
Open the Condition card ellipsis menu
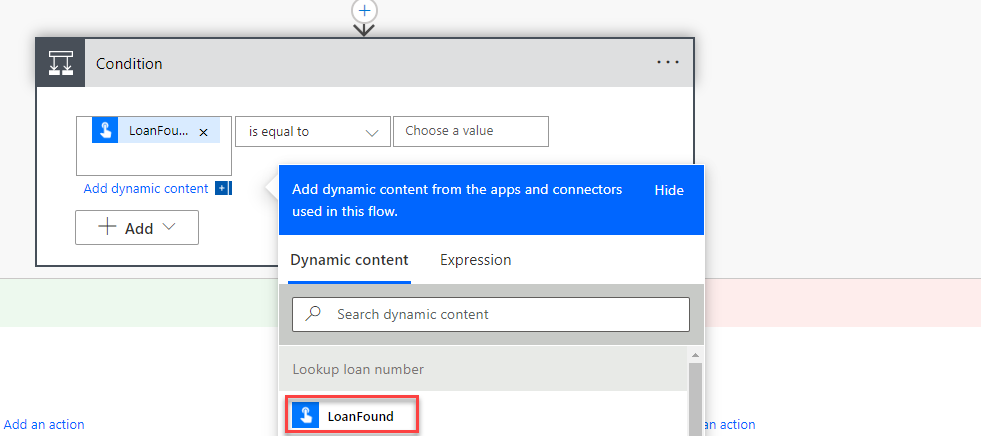point(667,63)
